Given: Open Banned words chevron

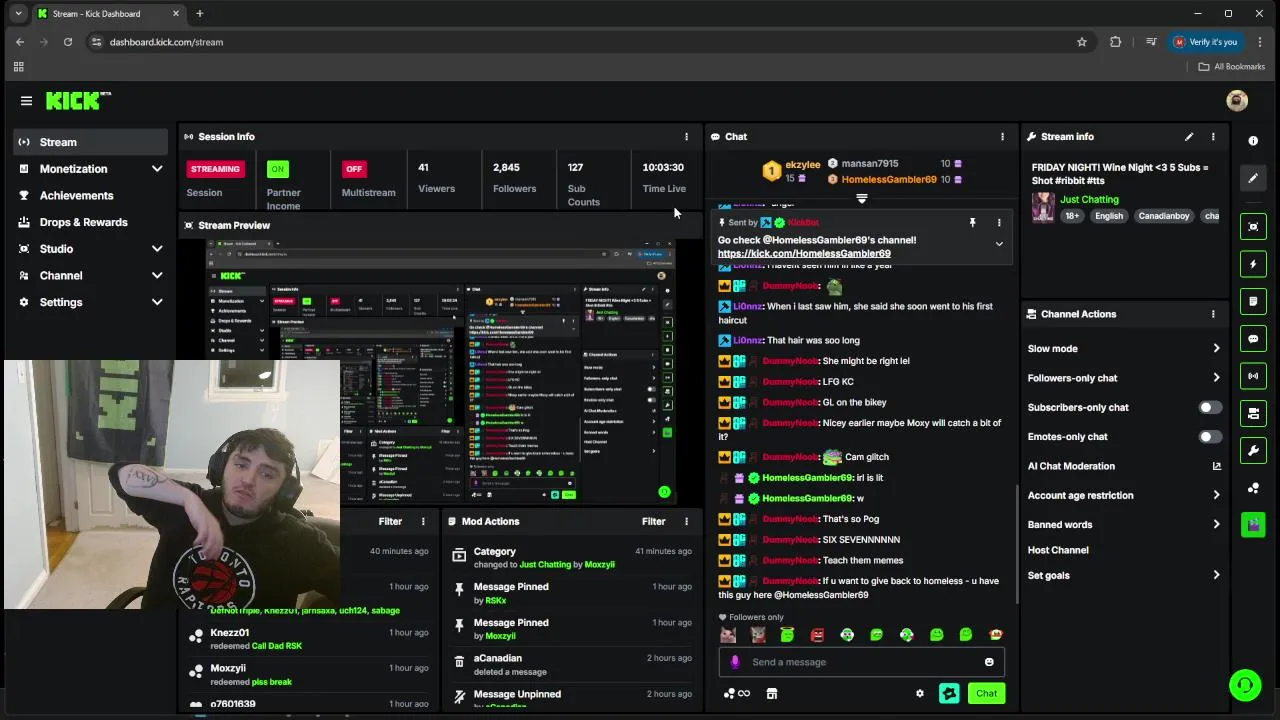Looking at the screenshot, I should [x=1216, y=525].
